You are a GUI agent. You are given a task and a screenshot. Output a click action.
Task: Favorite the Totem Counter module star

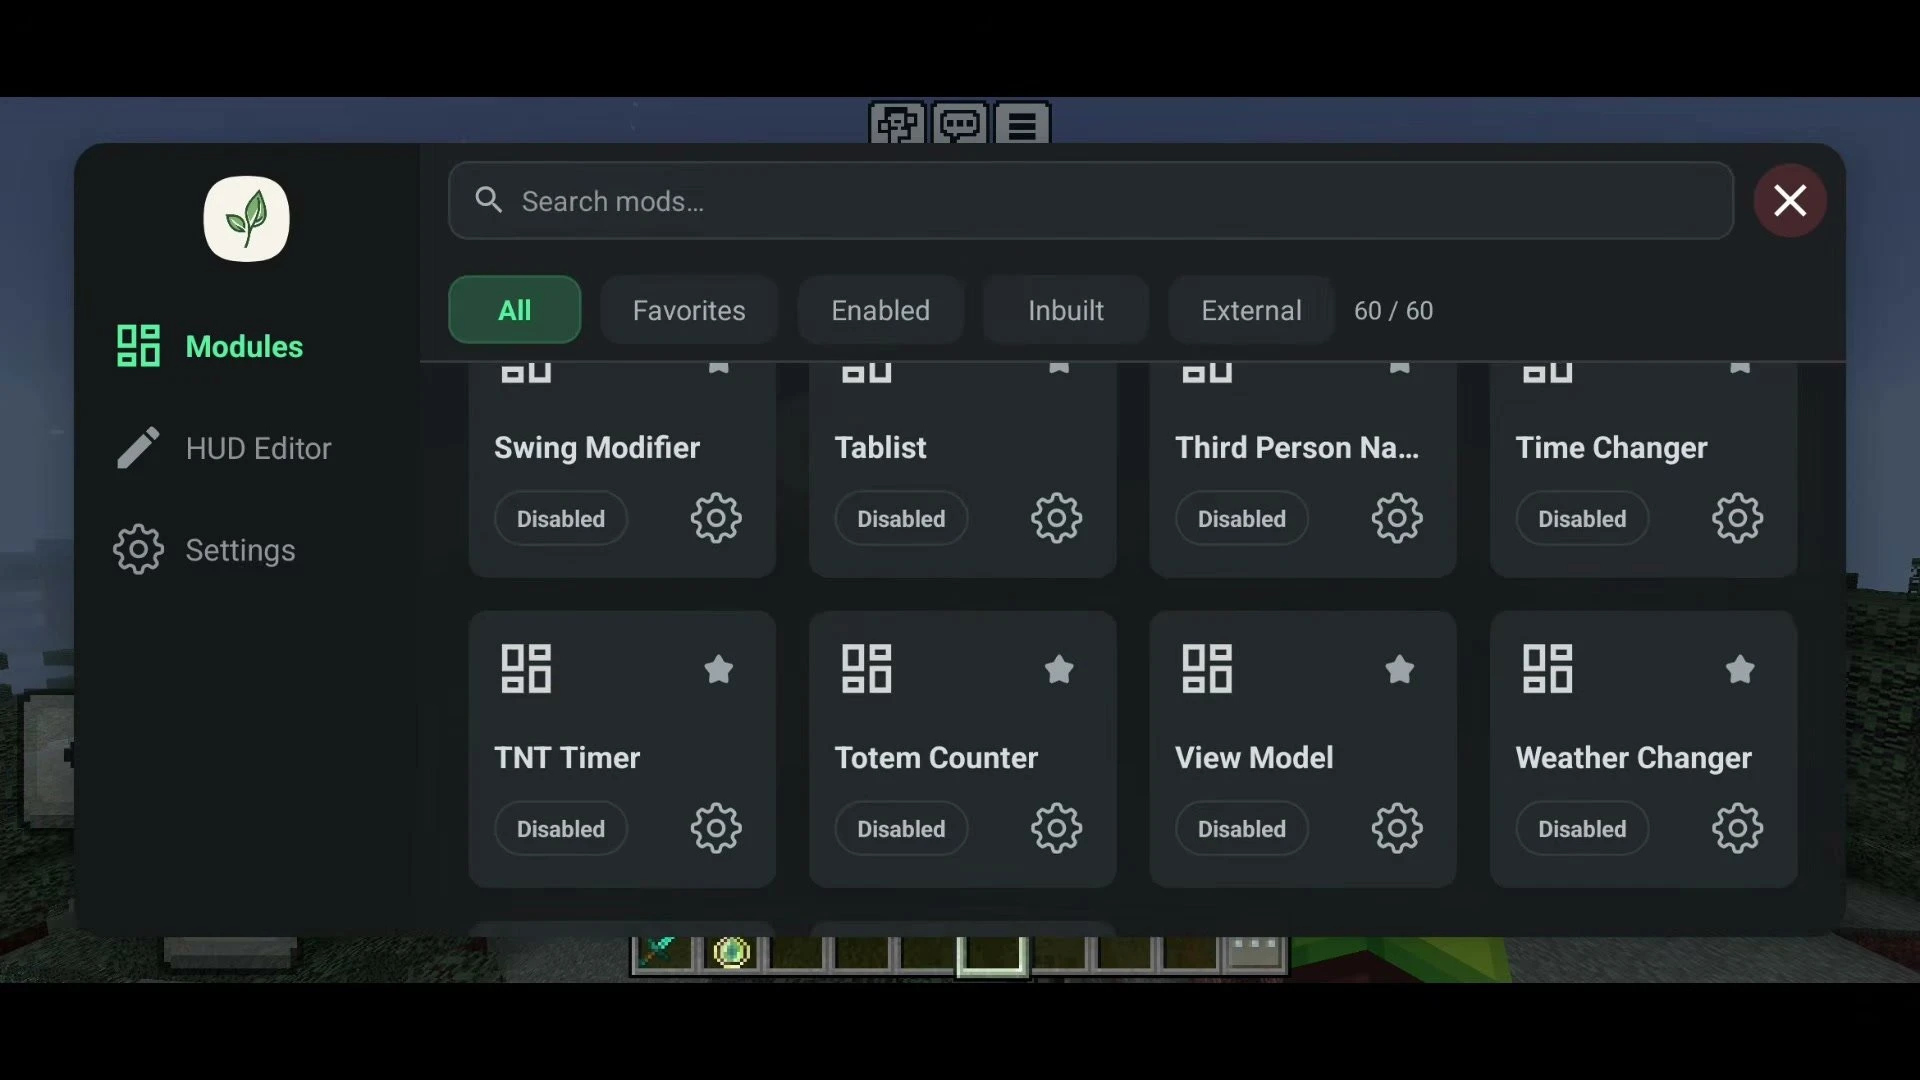click(x=1059, y=669)
